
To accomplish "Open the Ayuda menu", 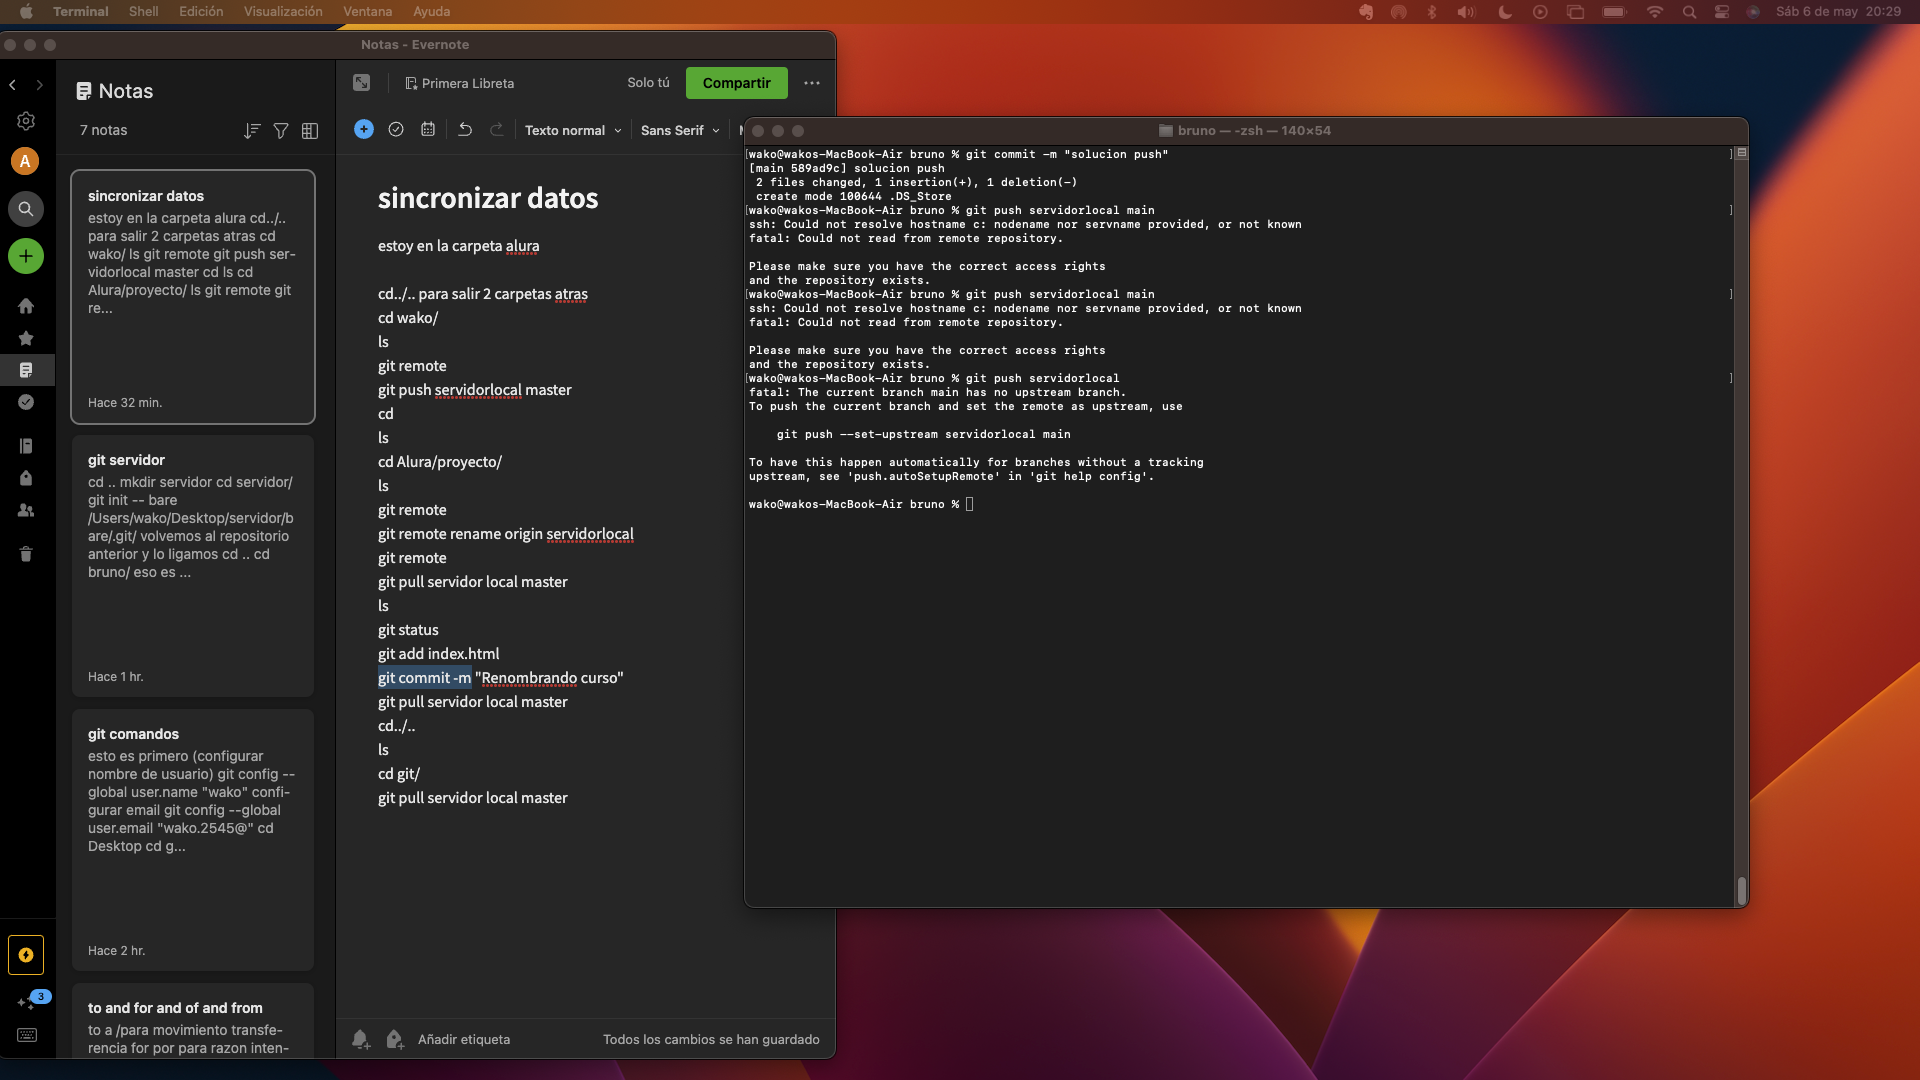I will (431, 11).
